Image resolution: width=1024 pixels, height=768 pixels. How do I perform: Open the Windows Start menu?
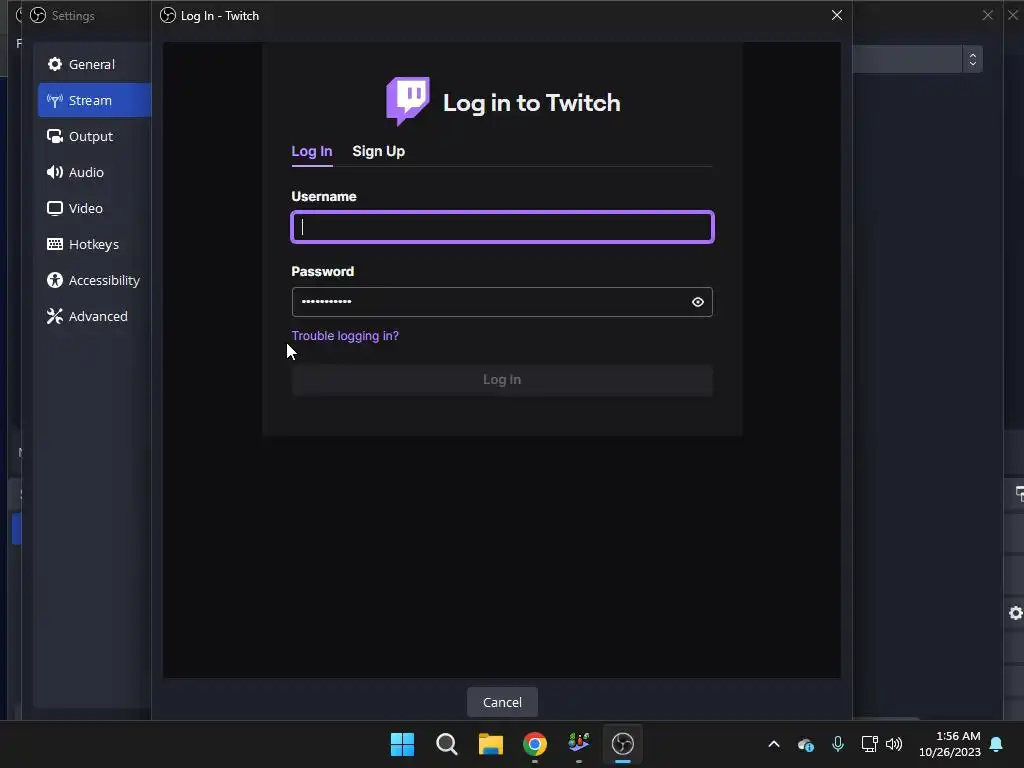402,744
